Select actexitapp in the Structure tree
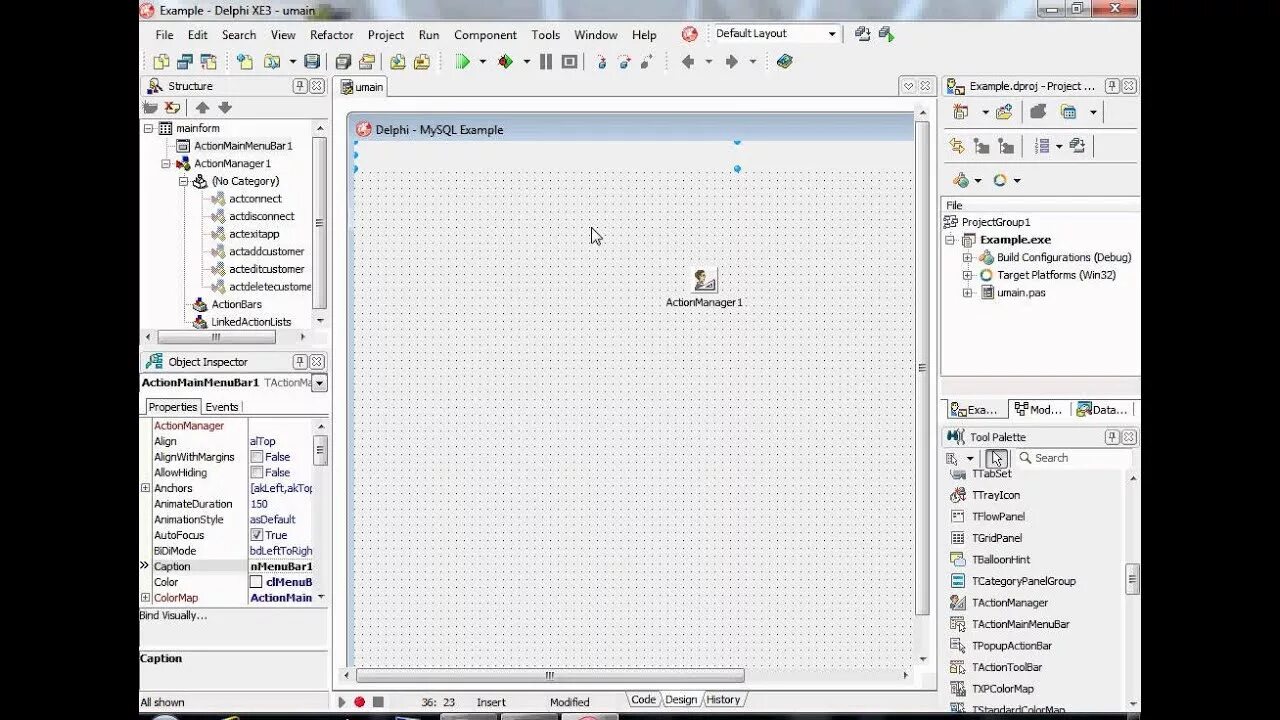The image size is (1280, 720). [x=254, y=234]
